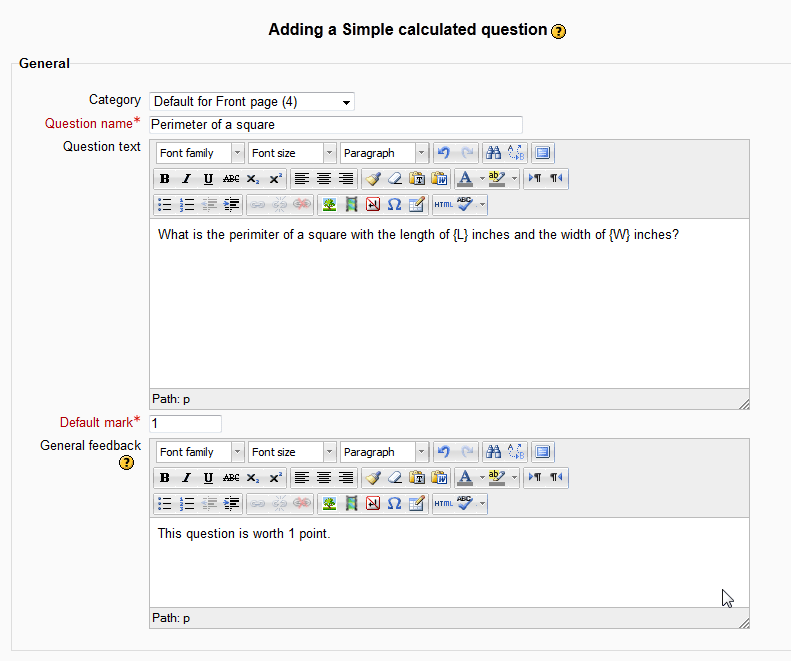The image size is (791, 661).
Task: Insert special character in Question text editor
Action: pos(394,205)
